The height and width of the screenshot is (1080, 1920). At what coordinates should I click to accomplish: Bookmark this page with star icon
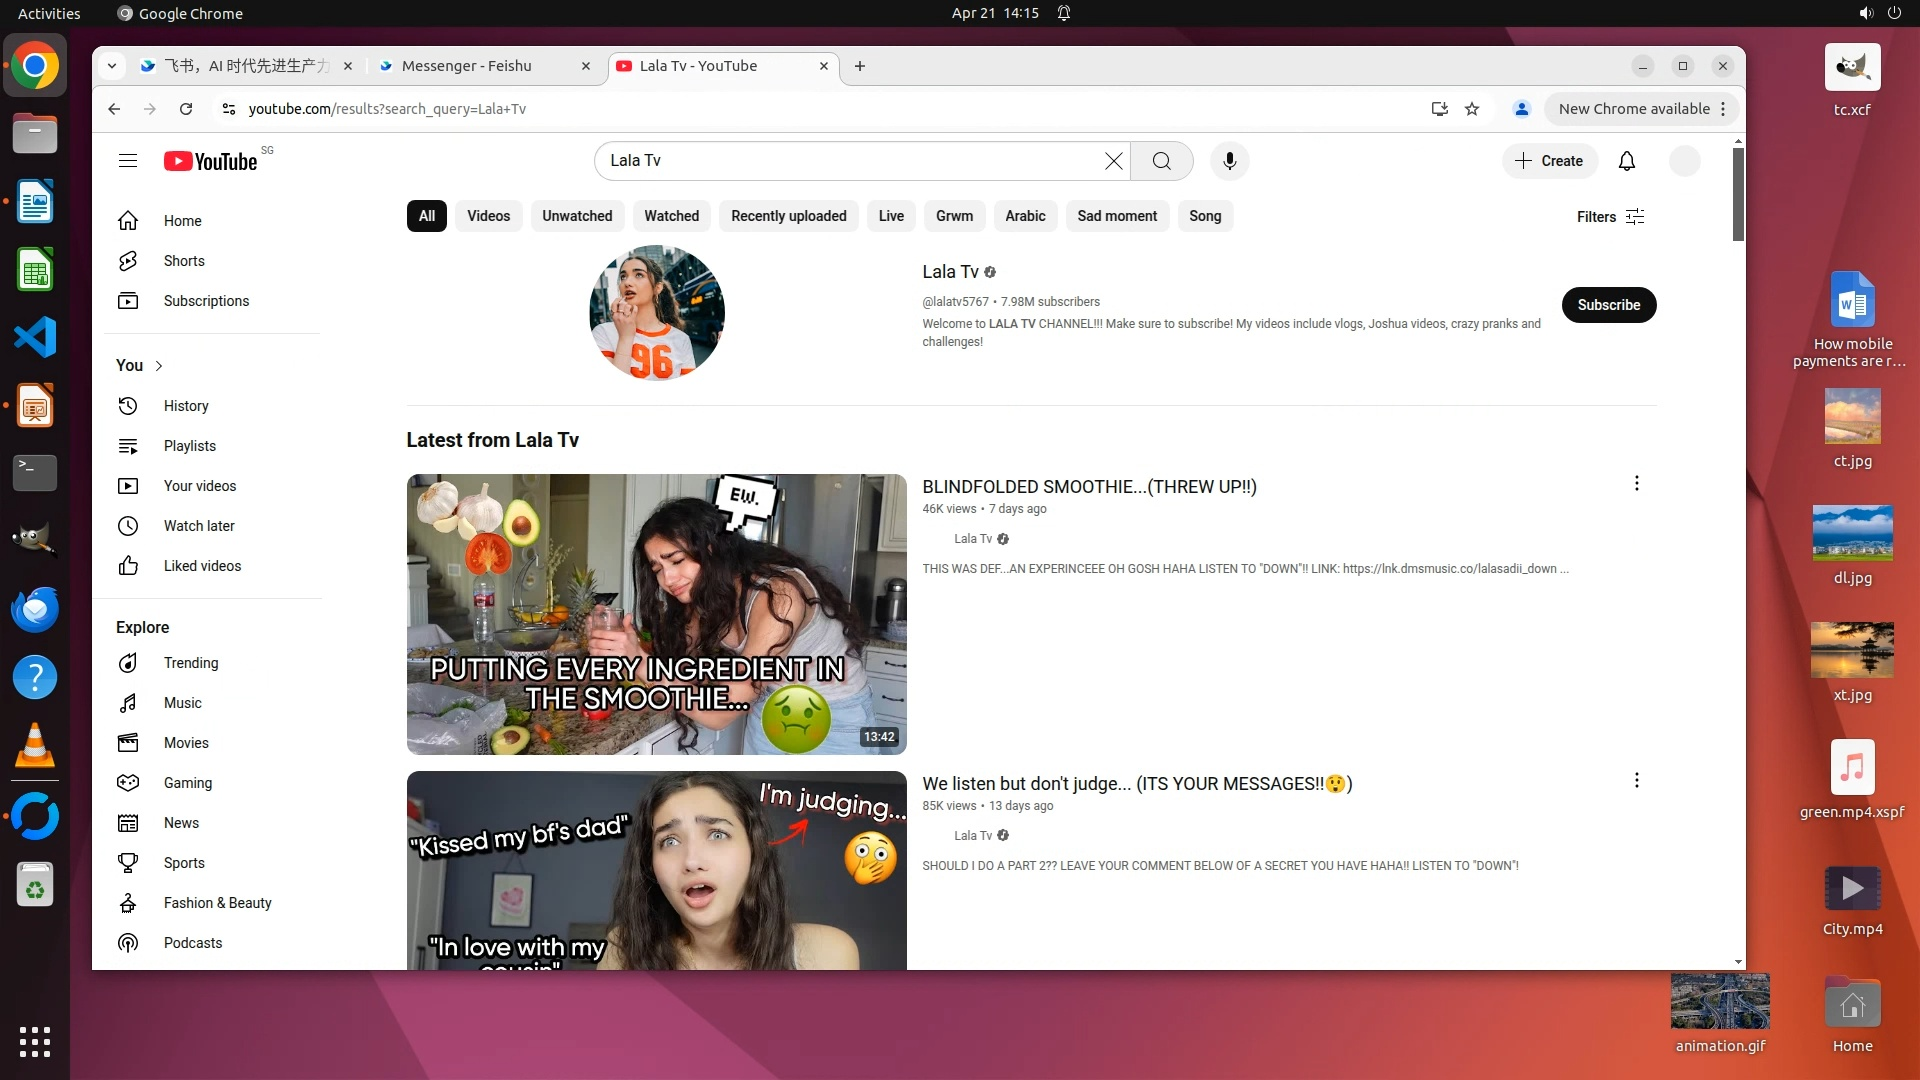pos(1472,109)
